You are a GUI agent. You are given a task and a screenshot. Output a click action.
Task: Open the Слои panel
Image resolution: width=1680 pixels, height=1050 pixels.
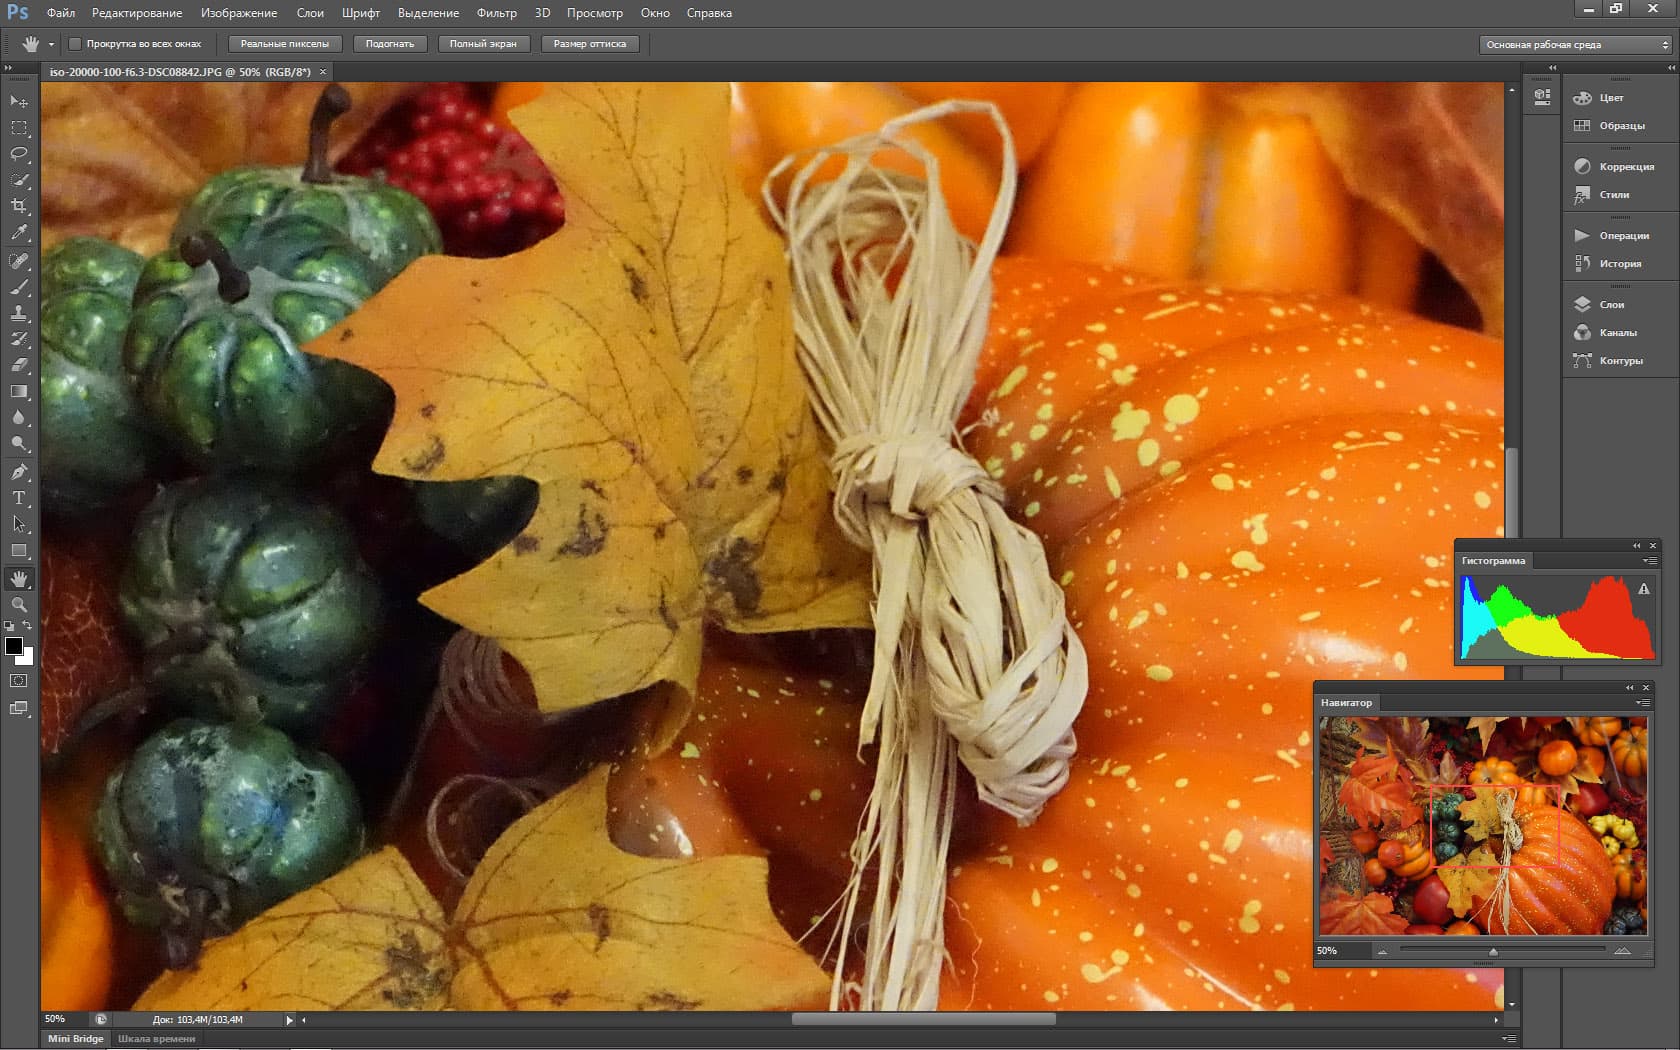coord(1610,305)
